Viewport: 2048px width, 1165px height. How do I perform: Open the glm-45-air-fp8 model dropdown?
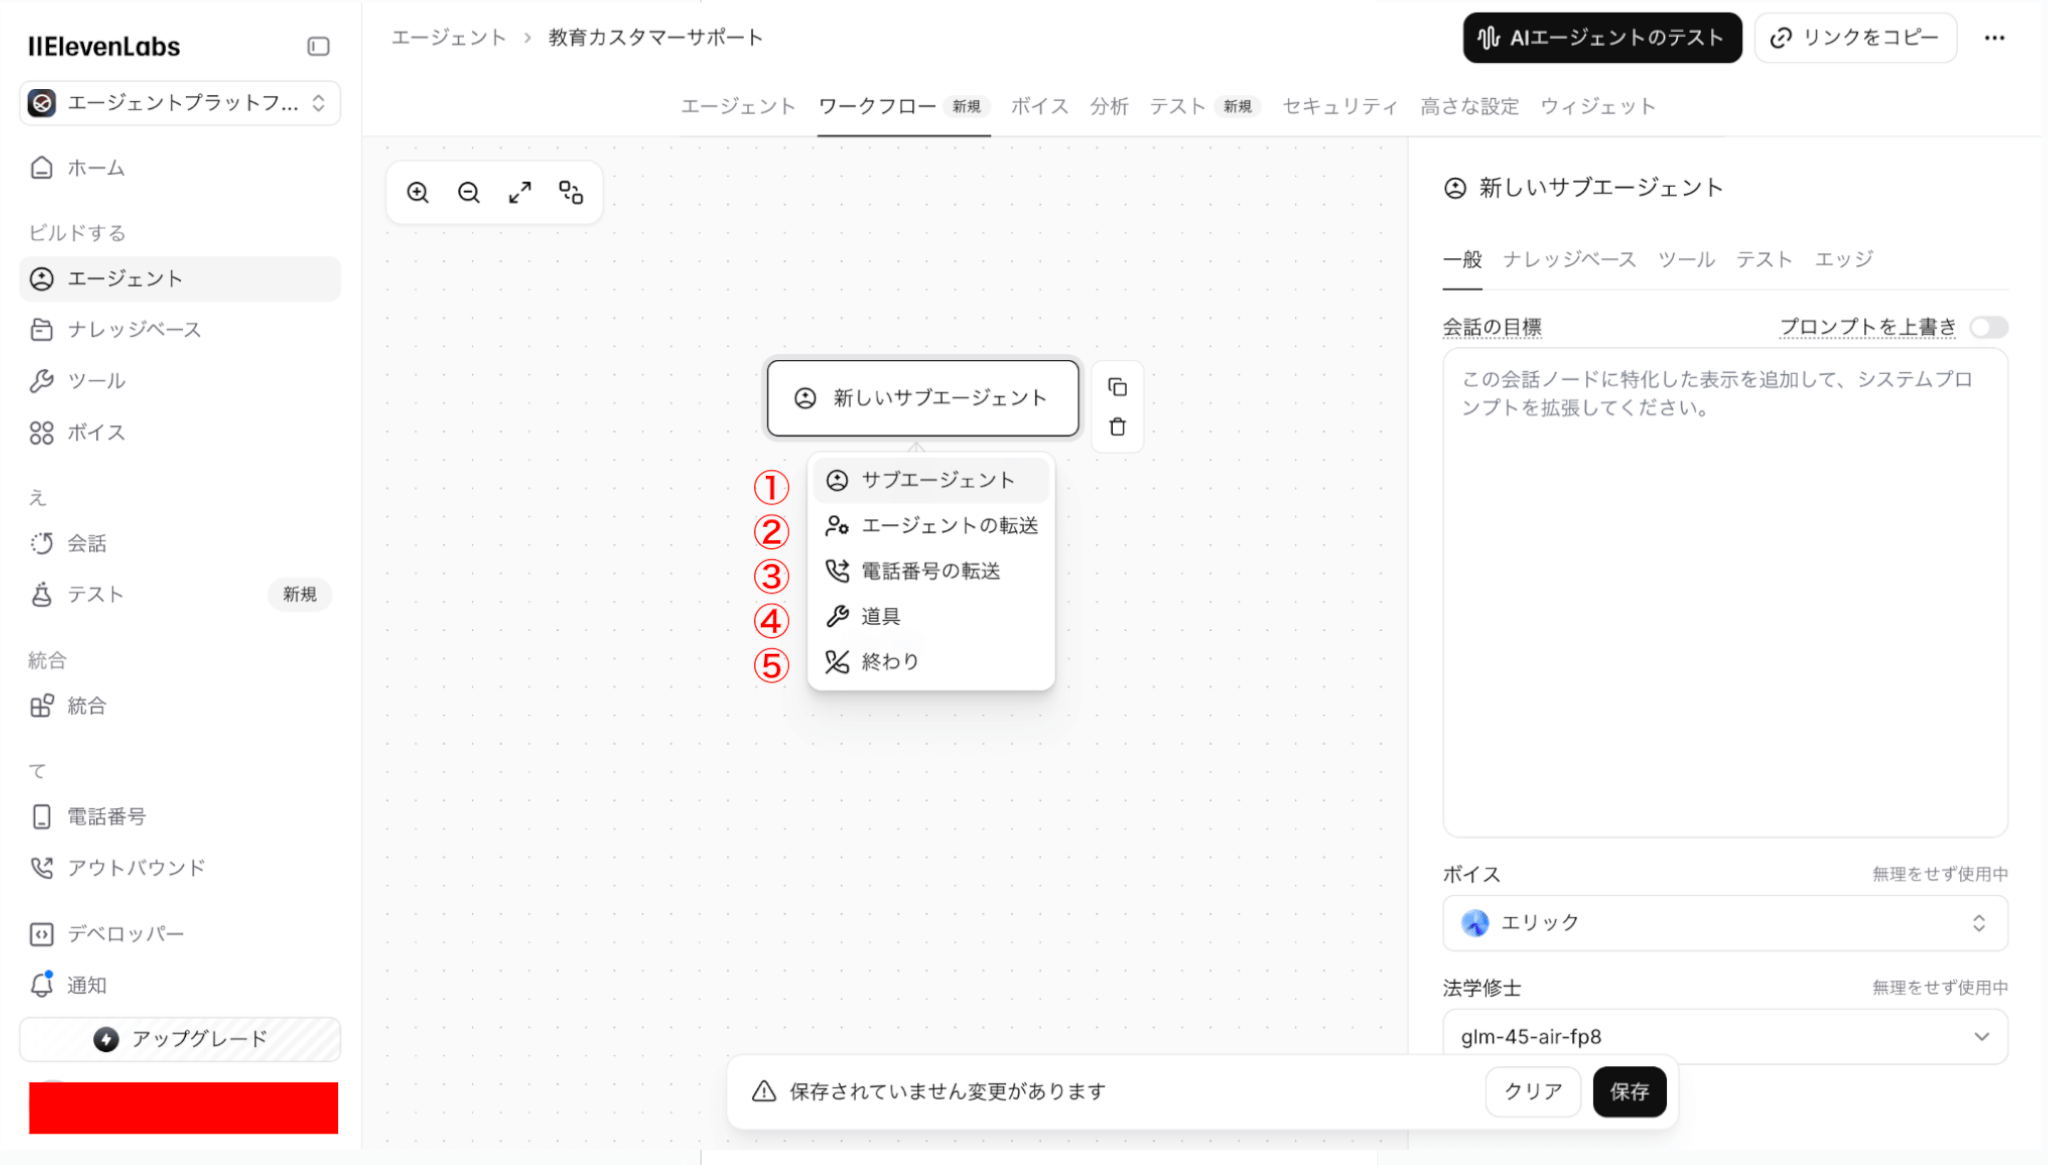1724,1036
